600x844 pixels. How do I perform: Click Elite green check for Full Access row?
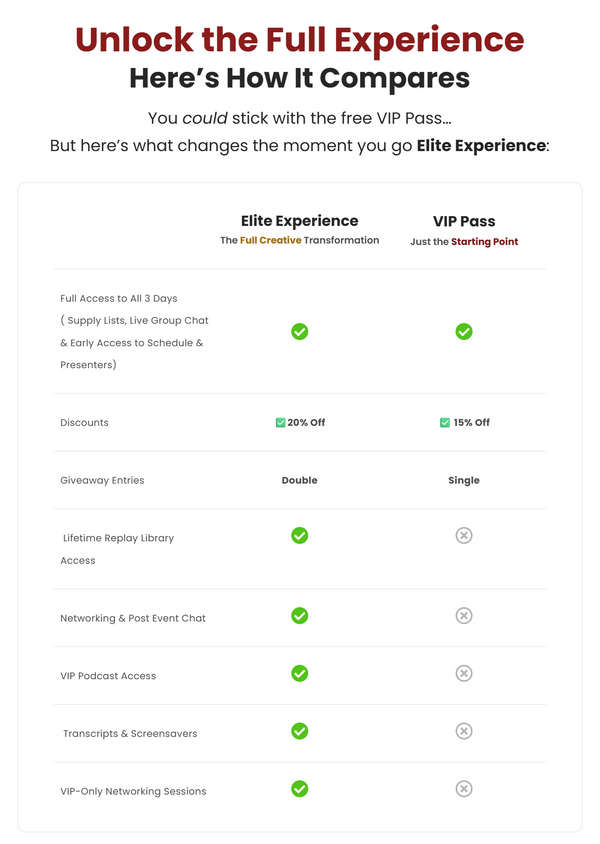pos(299,331)
